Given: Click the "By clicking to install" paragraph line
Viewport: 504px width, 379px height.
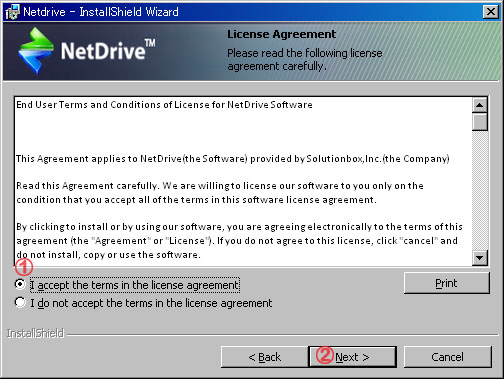Looking at the screenshot, I should pyautogui.click(x=239, y=227).
